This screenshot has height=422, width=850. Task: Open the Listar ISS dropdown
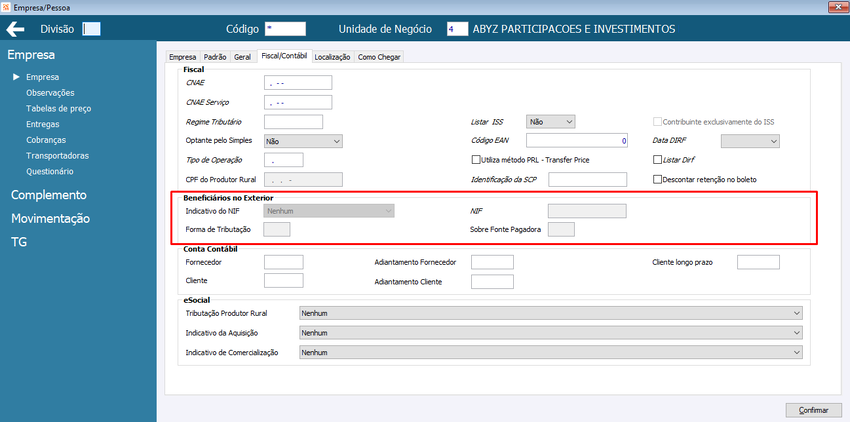point(550,122)
